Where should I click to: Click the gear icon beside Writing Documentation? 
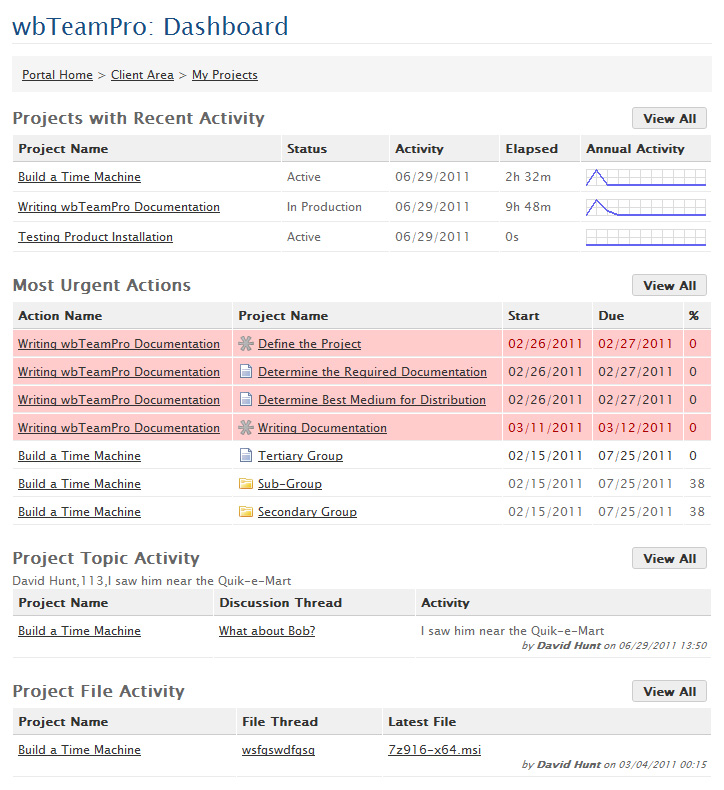click(x=246, y=428)
